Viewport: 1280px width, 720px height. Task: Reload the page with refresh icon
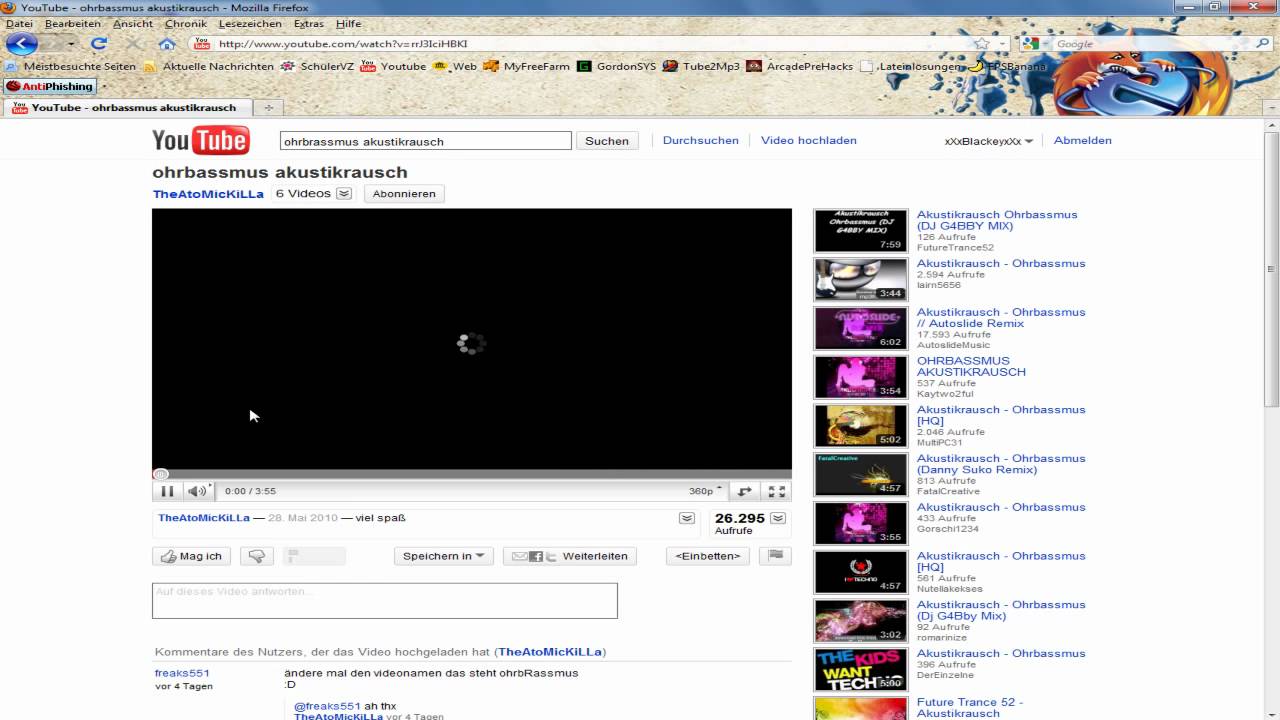click(98, 44)
